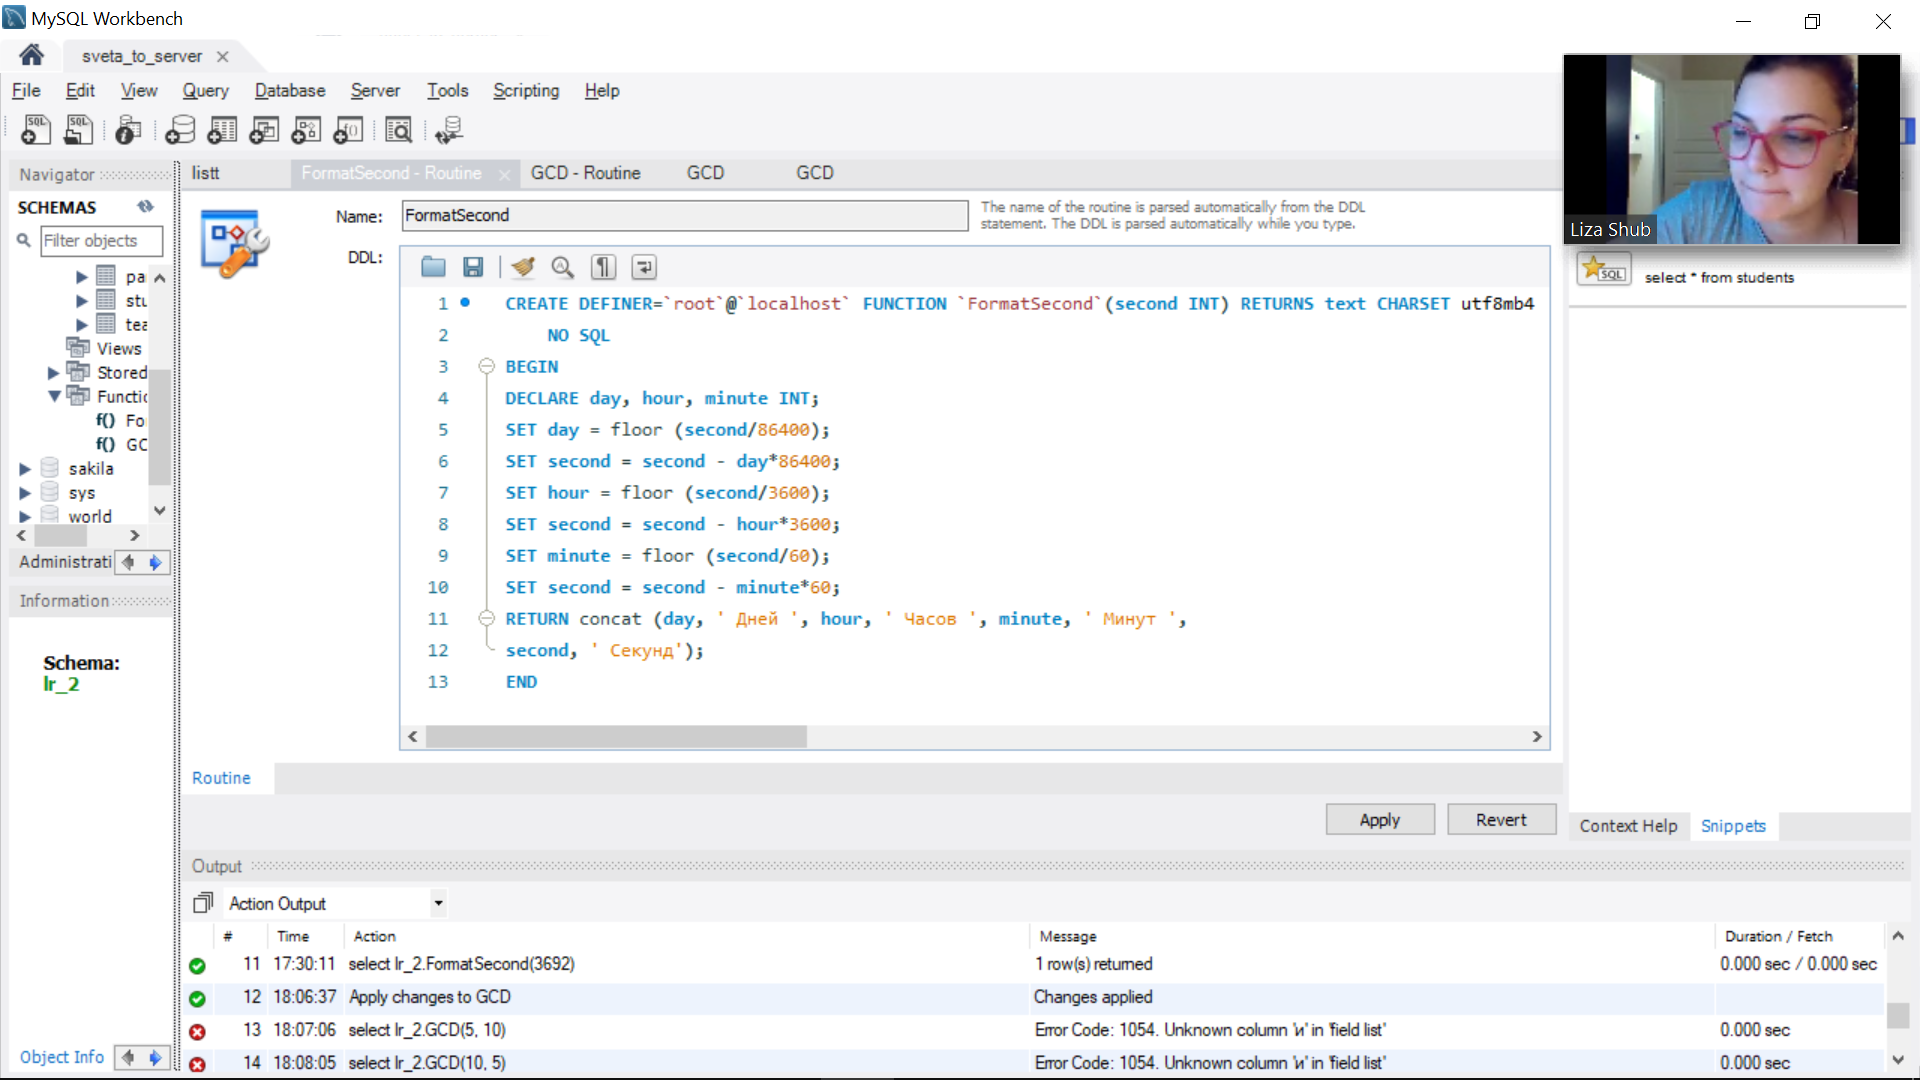Expand the world schema
This screenshot has width=1920, height=1080.
25,517
